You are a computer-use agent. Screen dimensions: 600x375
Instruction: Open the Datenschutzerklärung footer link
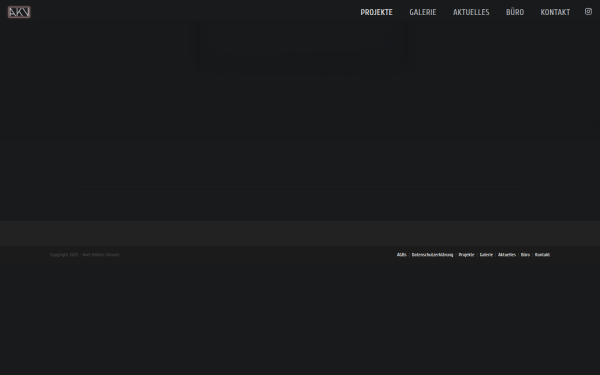(432, 255)
